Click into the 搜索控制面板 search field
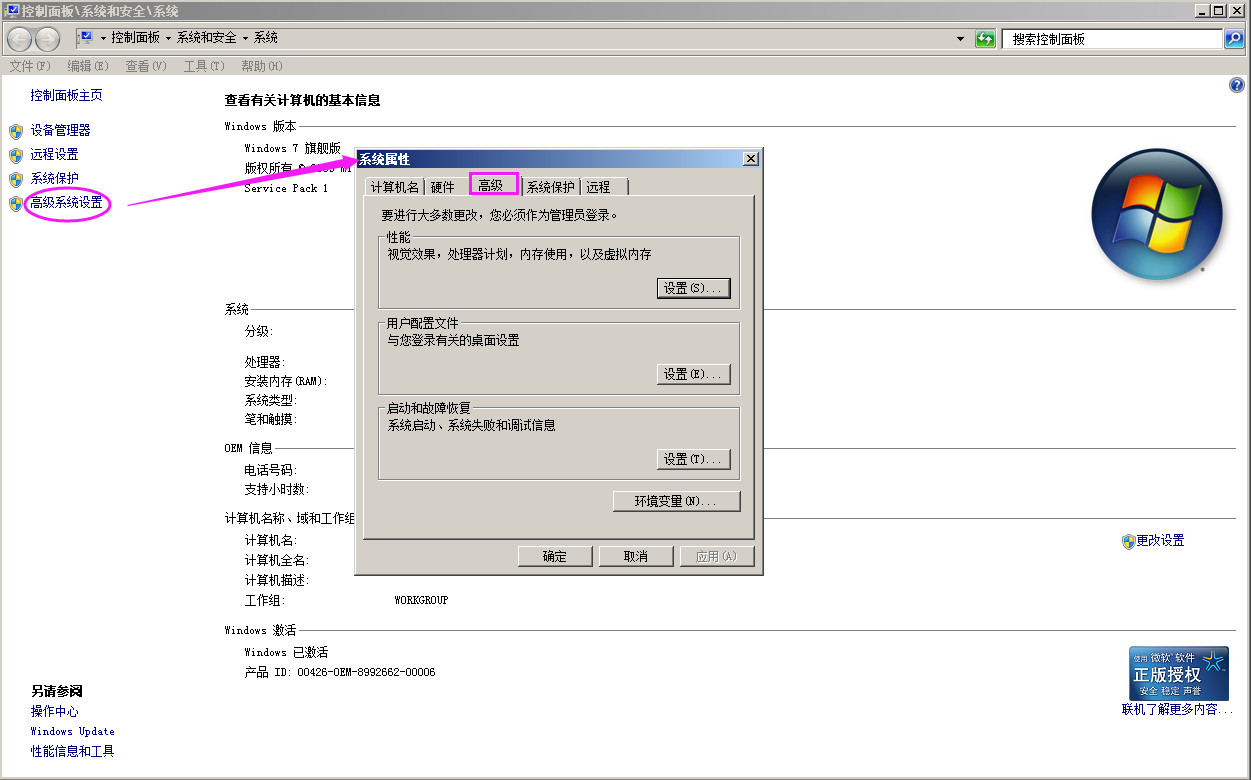This screenshot has width=1251, height=780. [x=1113, y=39]
